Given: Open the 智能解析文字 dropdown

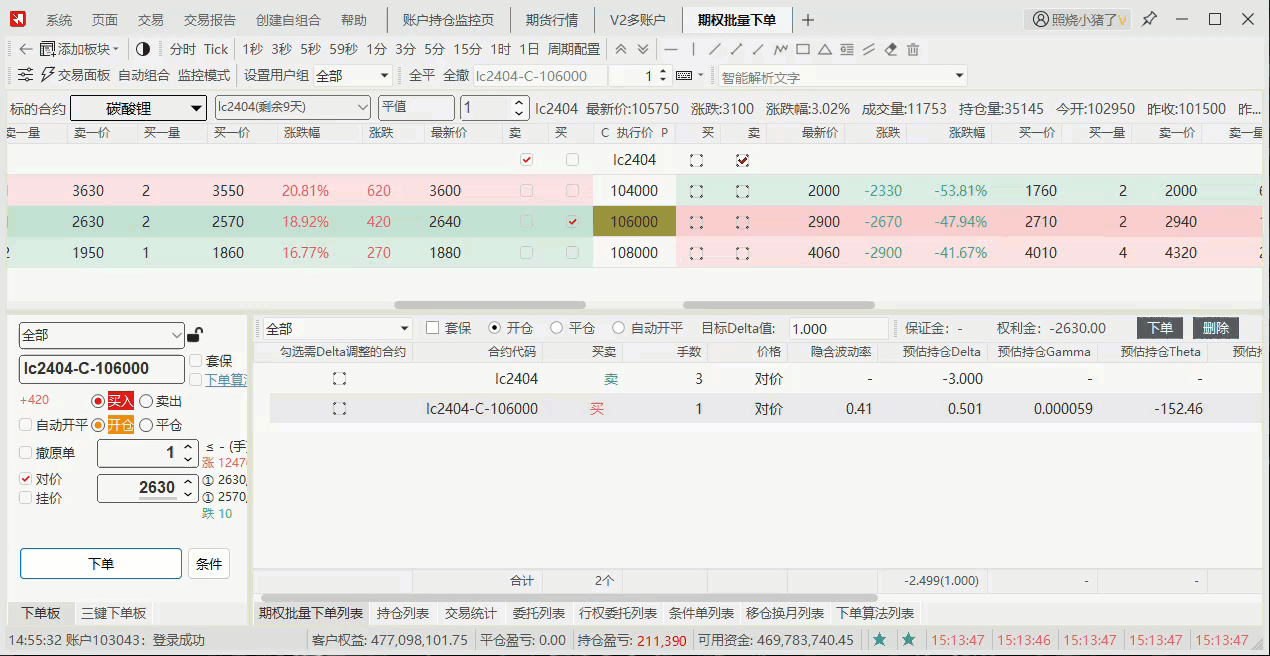Looking at the screenshot, I should click(958, 74).
